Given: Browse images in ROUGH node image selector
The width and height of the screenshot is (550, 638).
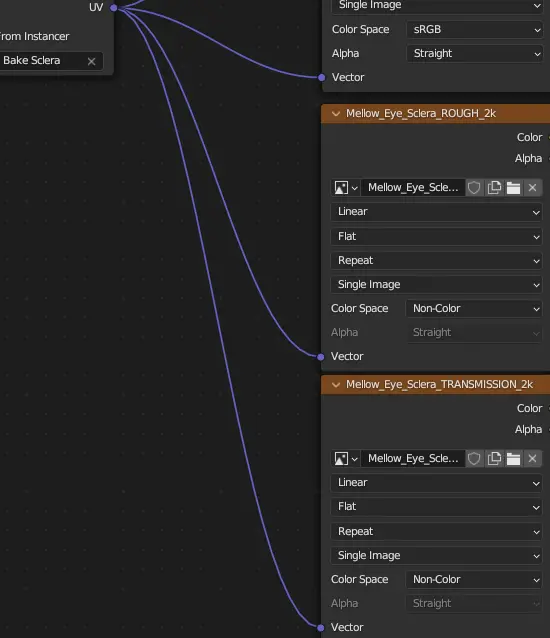Looking at the screenshot, I should [346, 188].
